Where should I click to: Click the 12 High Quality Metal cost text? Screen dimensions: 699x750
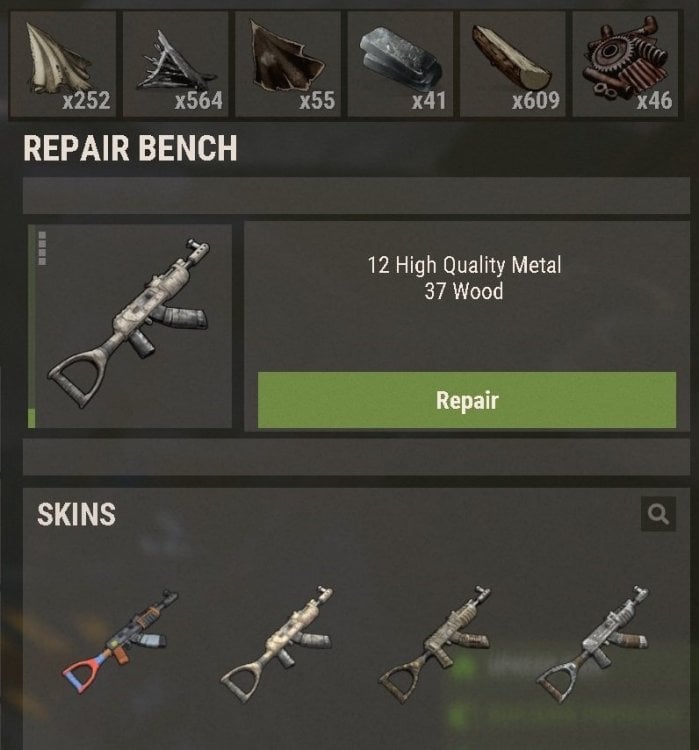464,265
